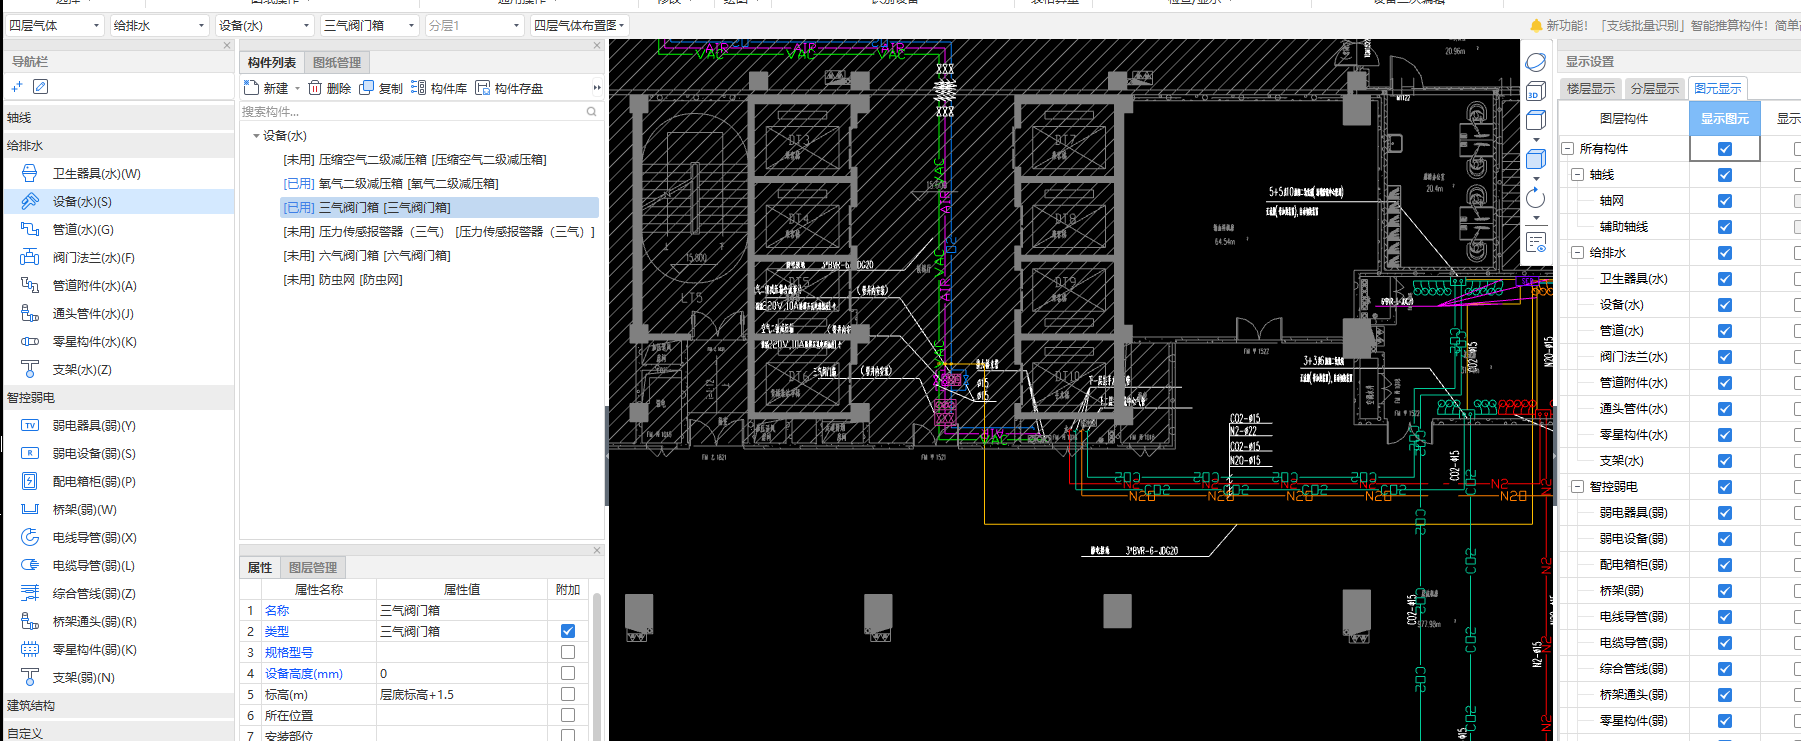Select 弱电器具(弱)(Y) item
Screen dimensions: 1801x741
click(x=94, y=425)
